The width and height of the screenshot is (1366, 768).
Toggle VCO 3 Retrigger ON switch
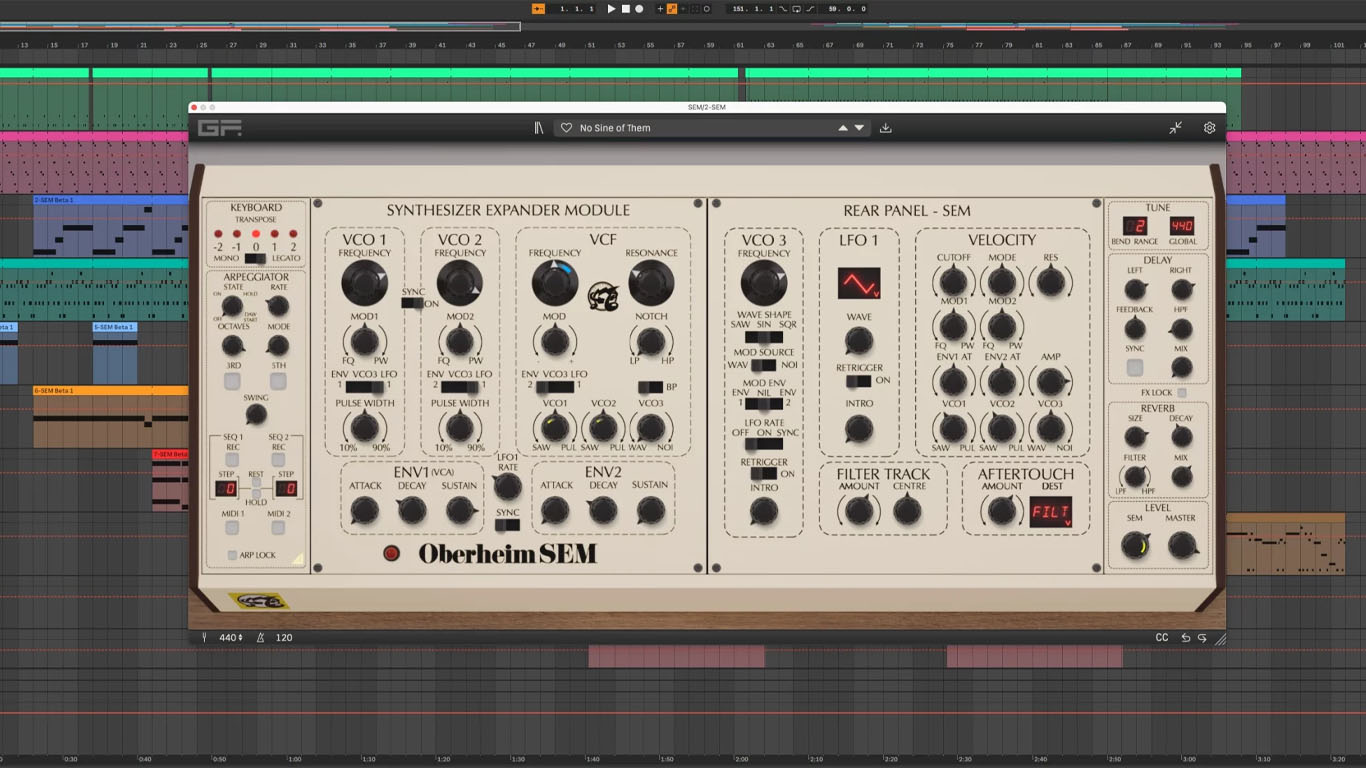[x=764, y=474]
